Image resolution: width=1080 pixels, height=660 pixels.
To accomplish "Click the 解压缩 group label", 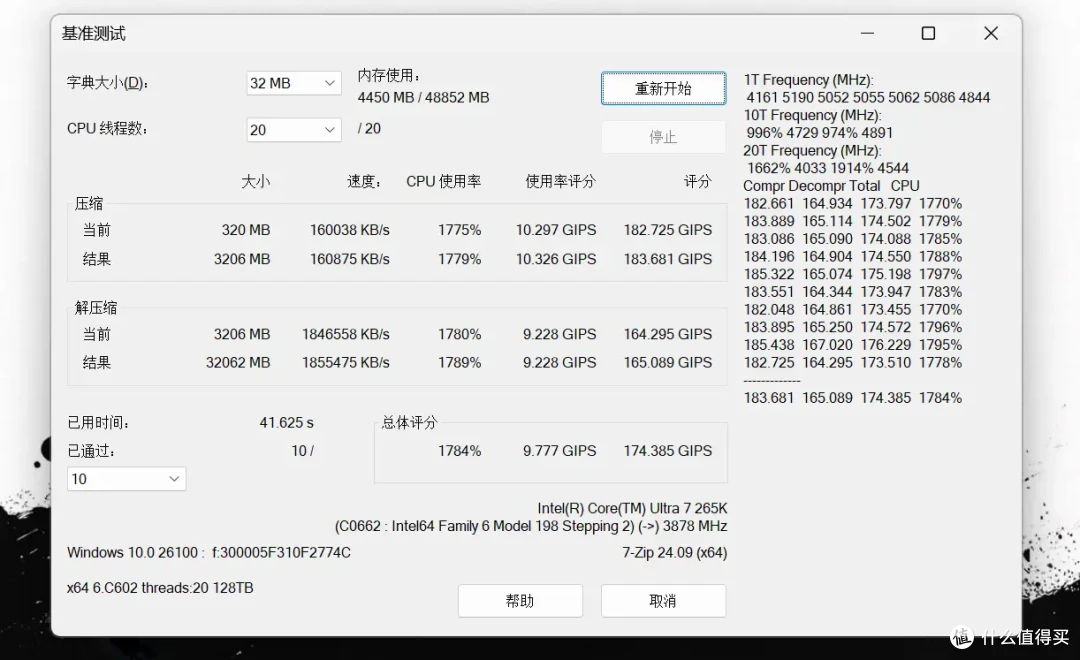I will (96, 307).
